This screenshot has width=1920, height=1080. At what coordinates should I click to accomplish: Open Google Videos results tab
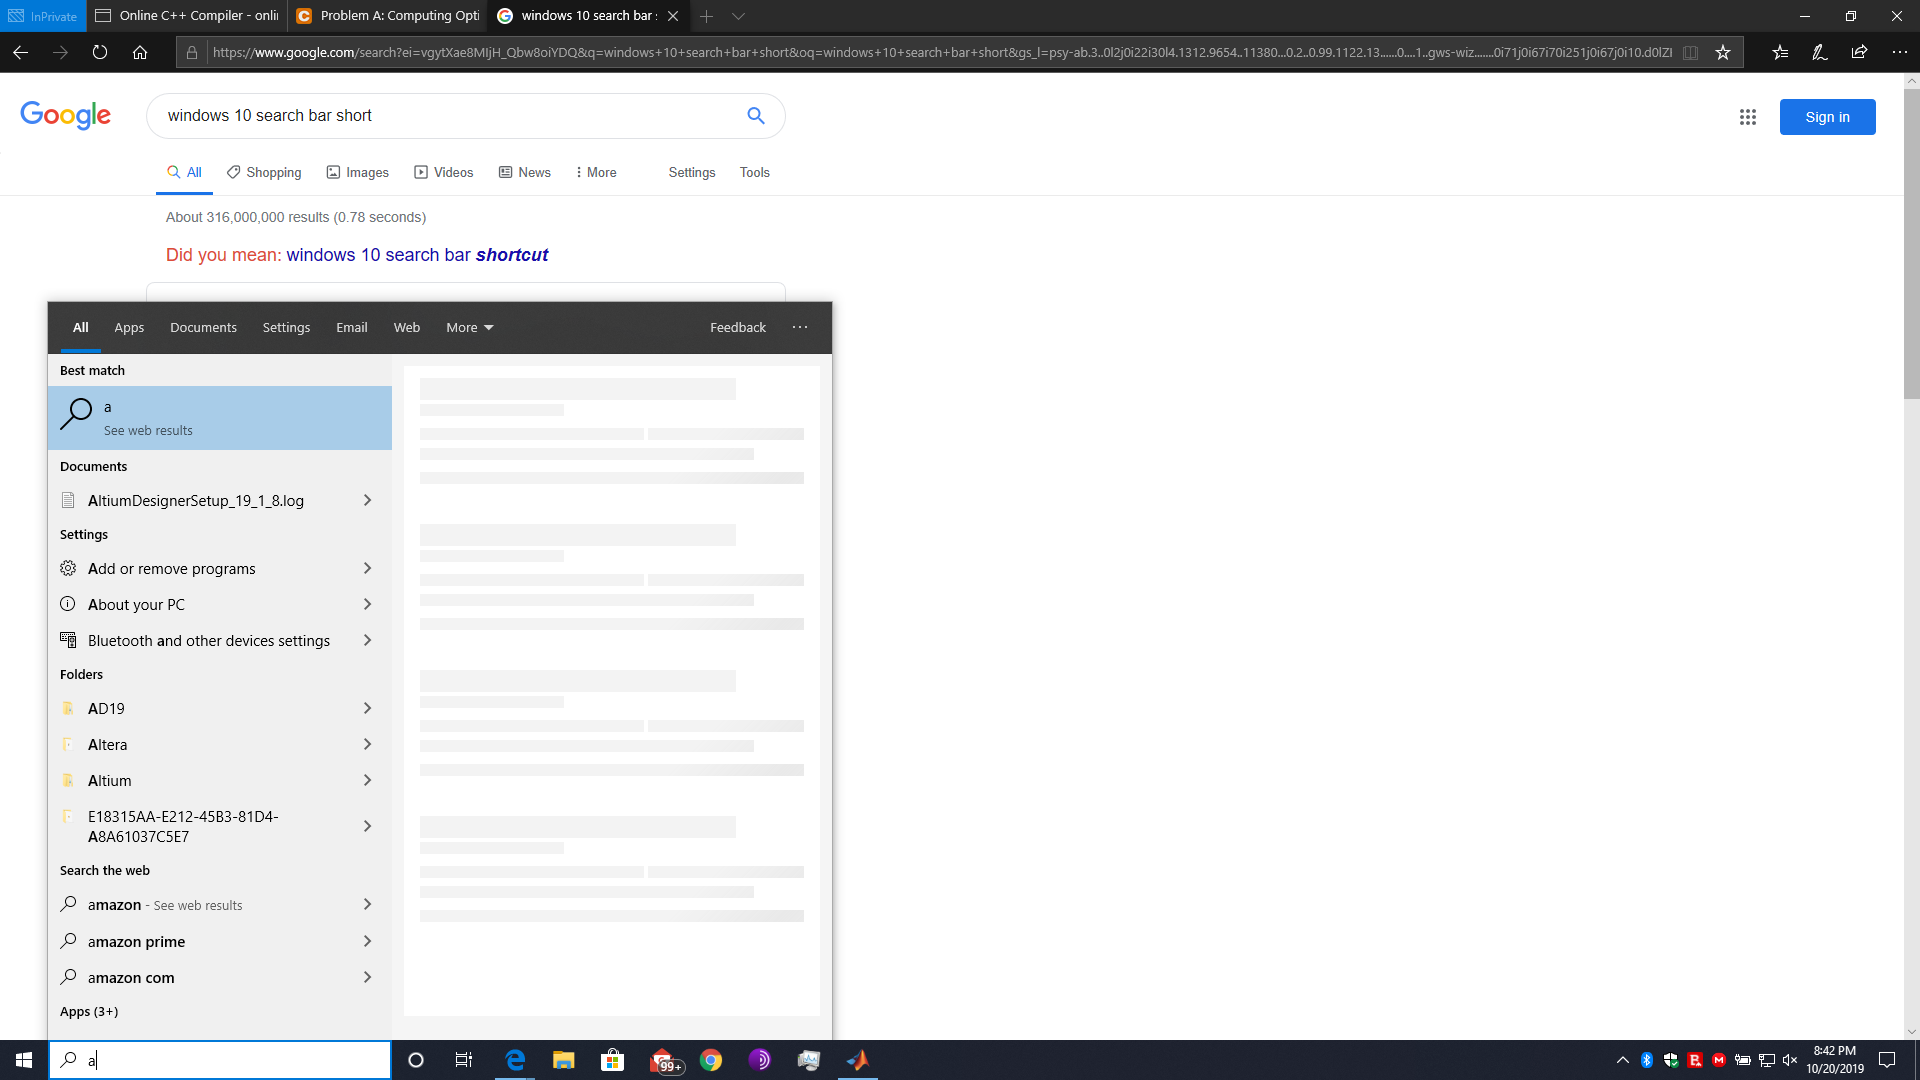tap(444, 173)
